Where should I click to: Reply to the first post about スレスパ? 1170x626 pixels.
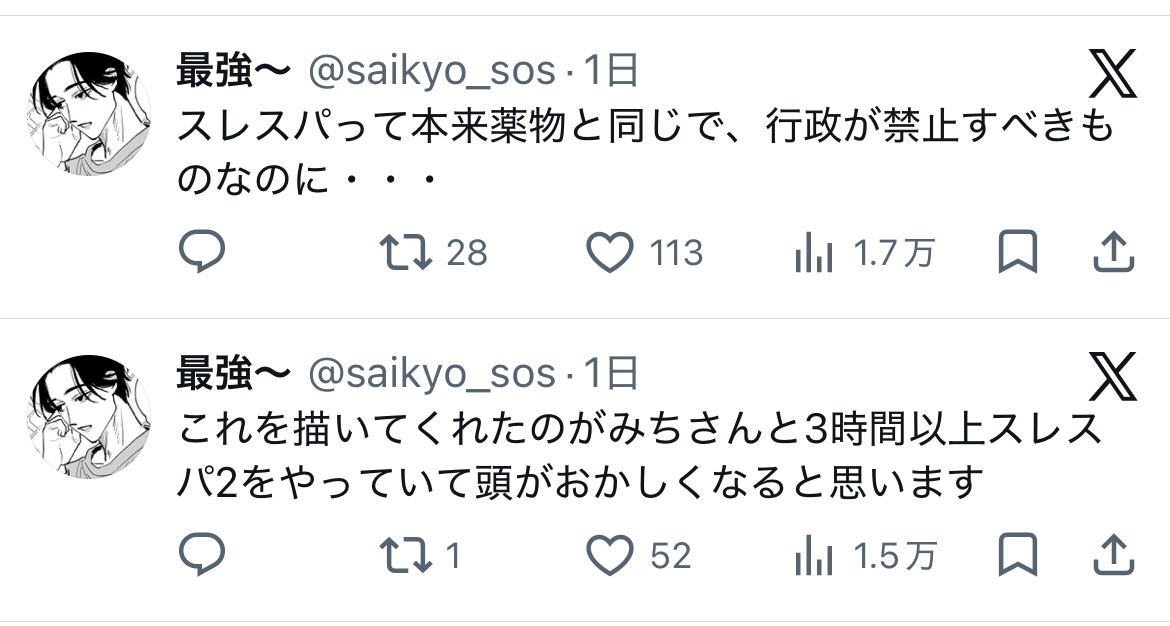coord(202,253)
